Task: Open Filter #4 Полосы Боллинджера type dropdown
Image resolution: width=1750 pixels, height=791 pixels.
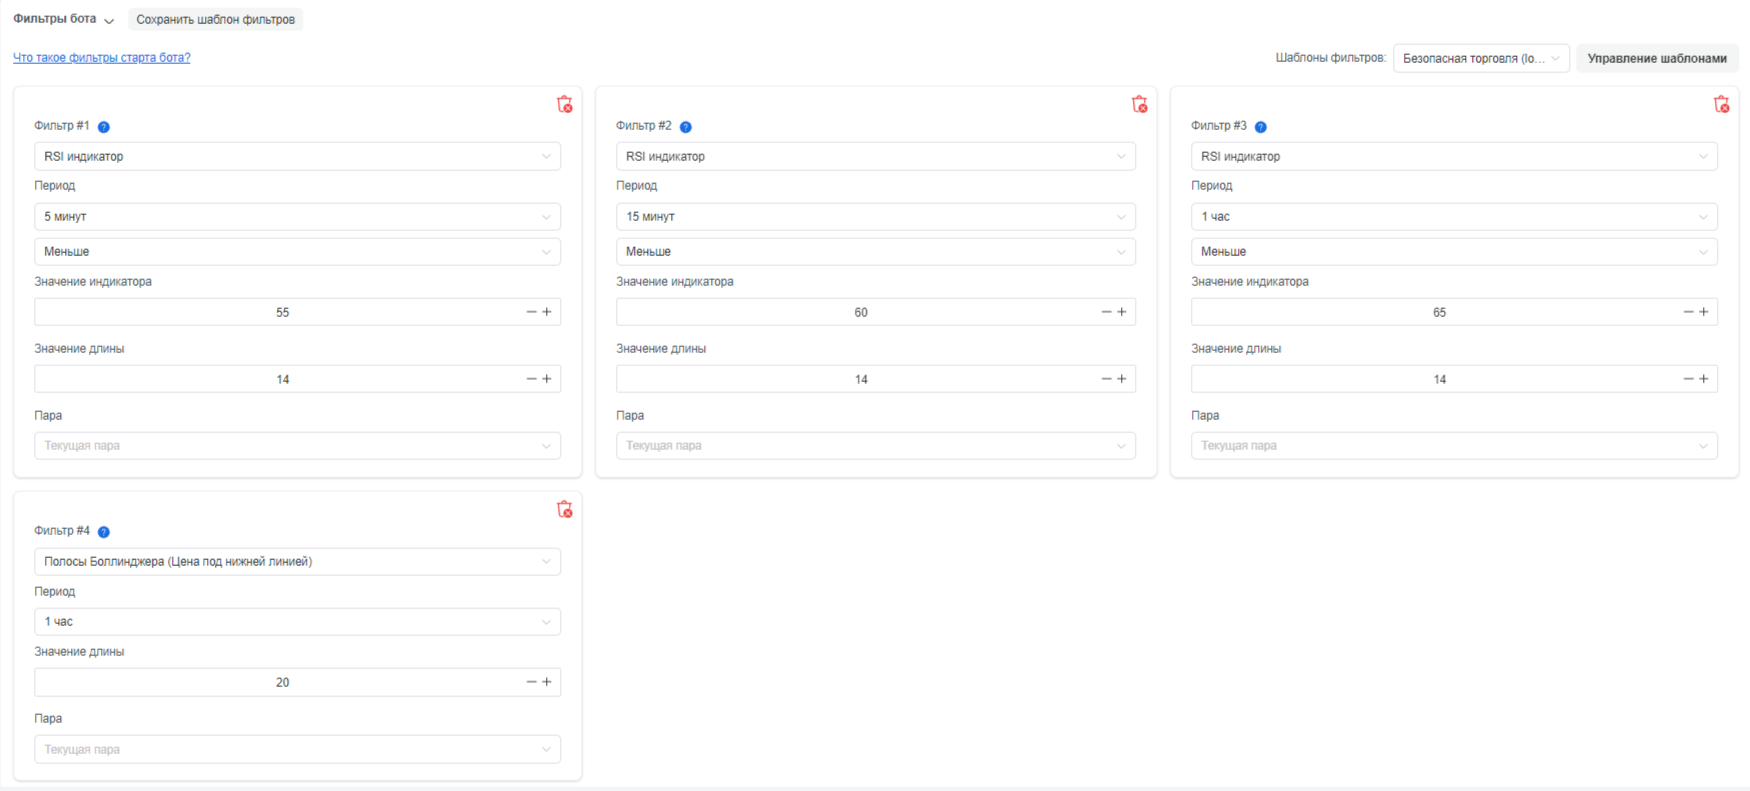Action: [x=297, y=561]
